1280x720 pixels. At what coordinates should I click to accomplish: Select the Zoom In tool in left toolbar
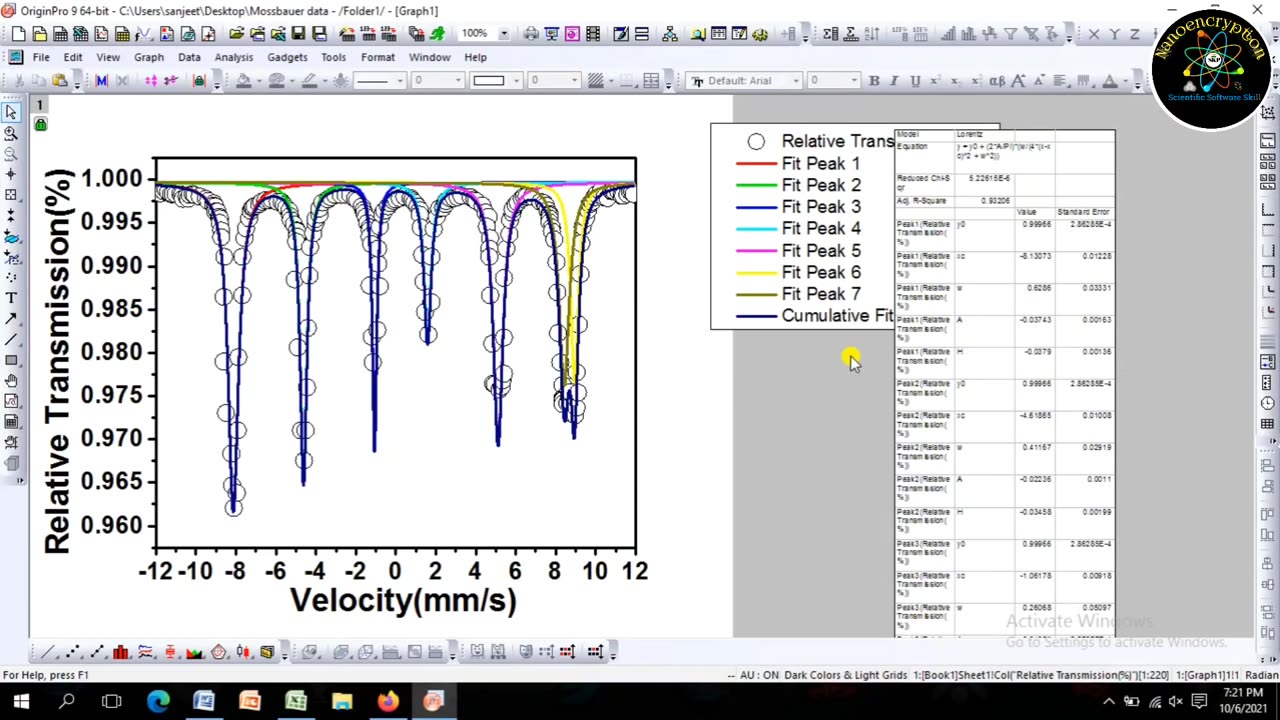pyautogui.click(x=11, y=133)
